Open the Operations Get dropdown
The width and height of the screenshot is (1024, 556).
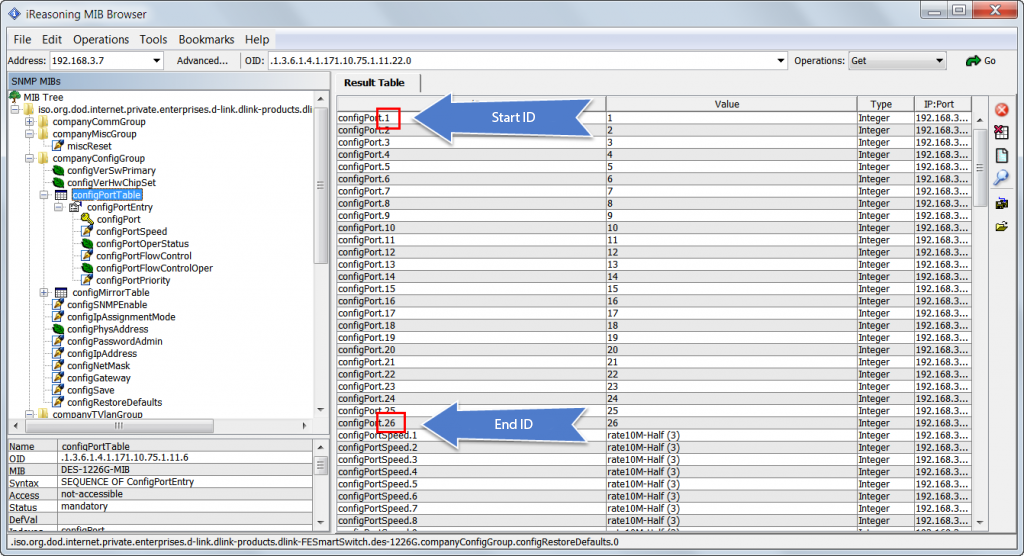coord(897,61)
